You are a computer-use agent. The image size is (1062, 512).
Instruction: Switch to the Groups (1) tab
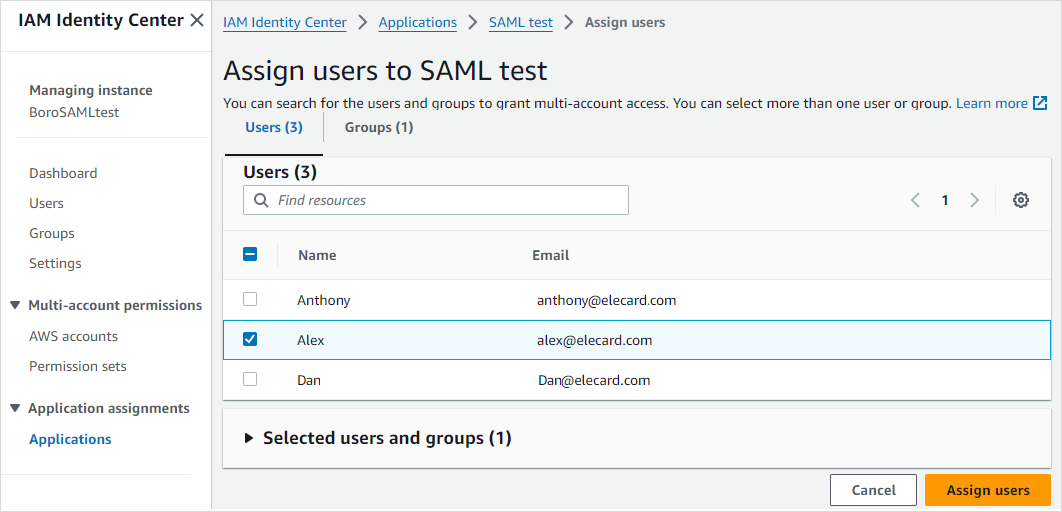coord(378,127)
